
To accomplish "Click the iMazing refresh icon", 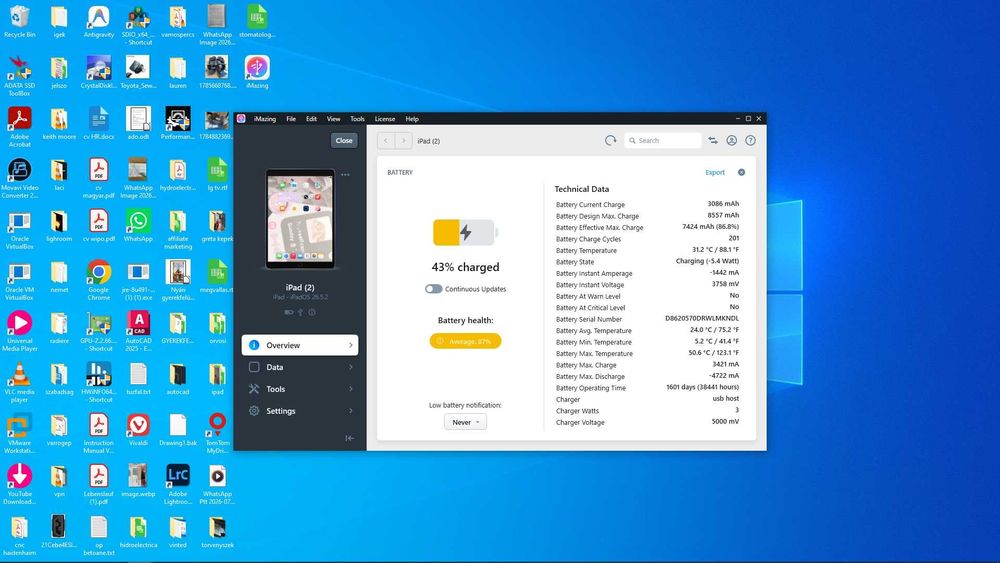I will [610, 140].
